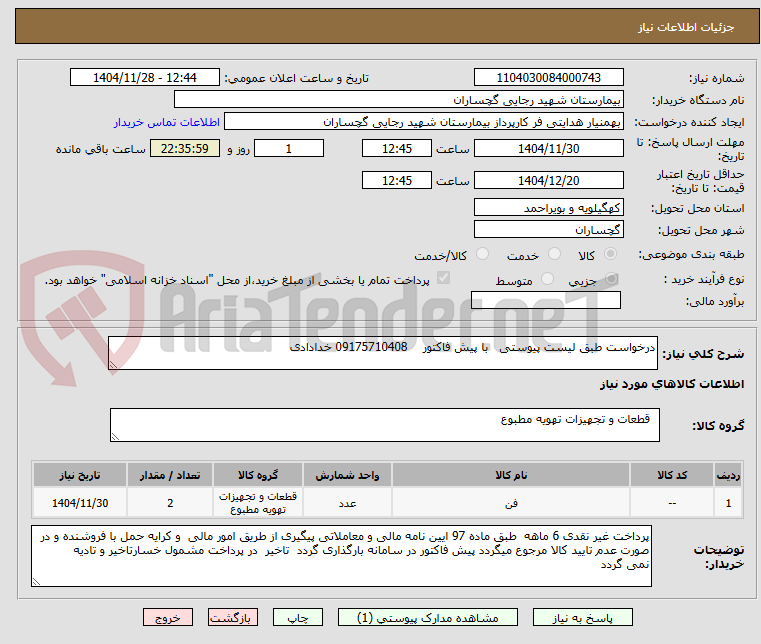Click the need date cell 1404/11/30 in table

pyautogui.click(x=80, y=503)
